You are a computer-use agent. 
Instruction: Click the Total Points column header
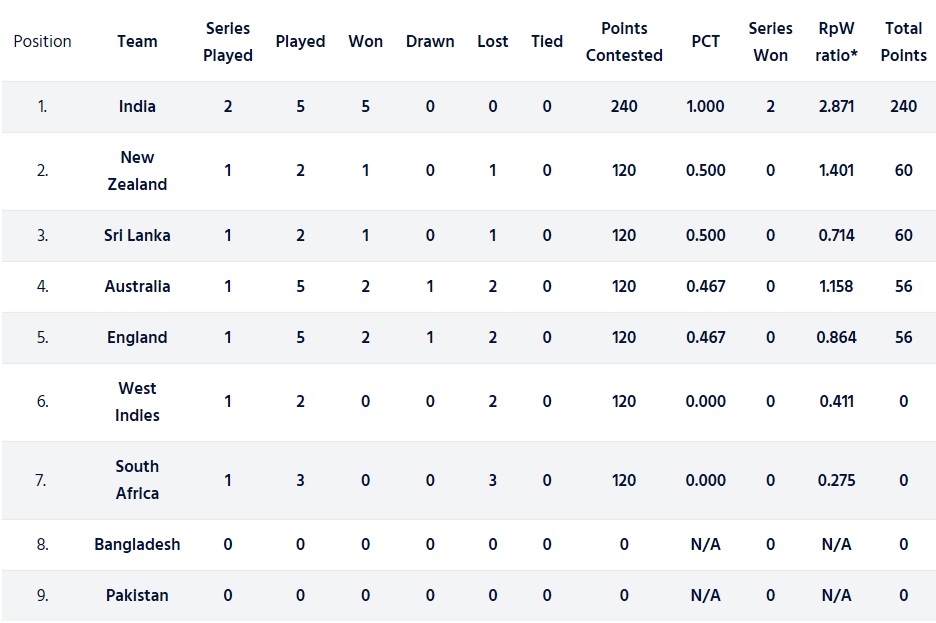coord(903,42)
